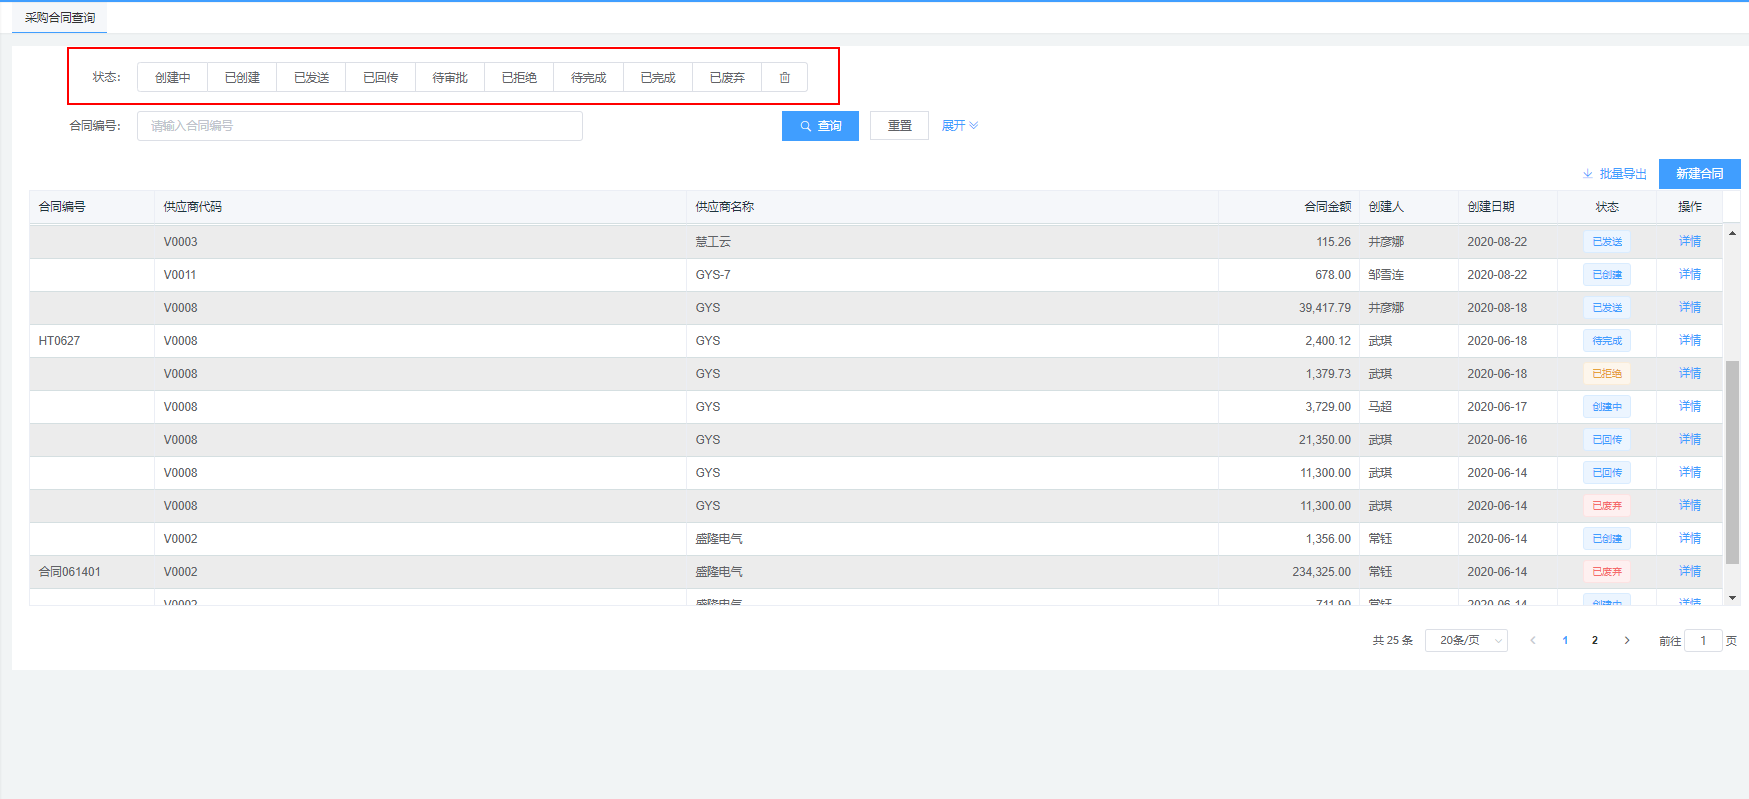Viewport: 1749px width, 799px height.
Task: Go to next page arrow
Action: [1627, 641]
